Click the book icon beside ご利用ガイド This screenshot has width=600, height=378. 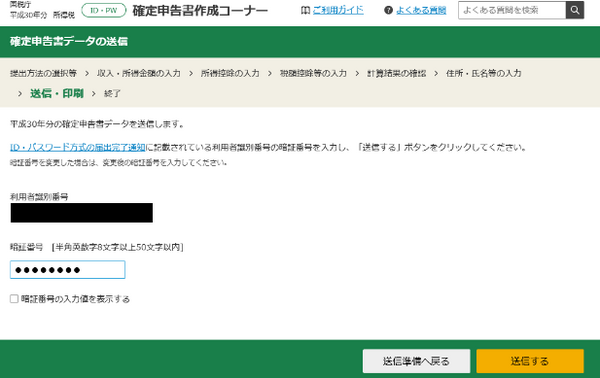click(x=305, y=10)
